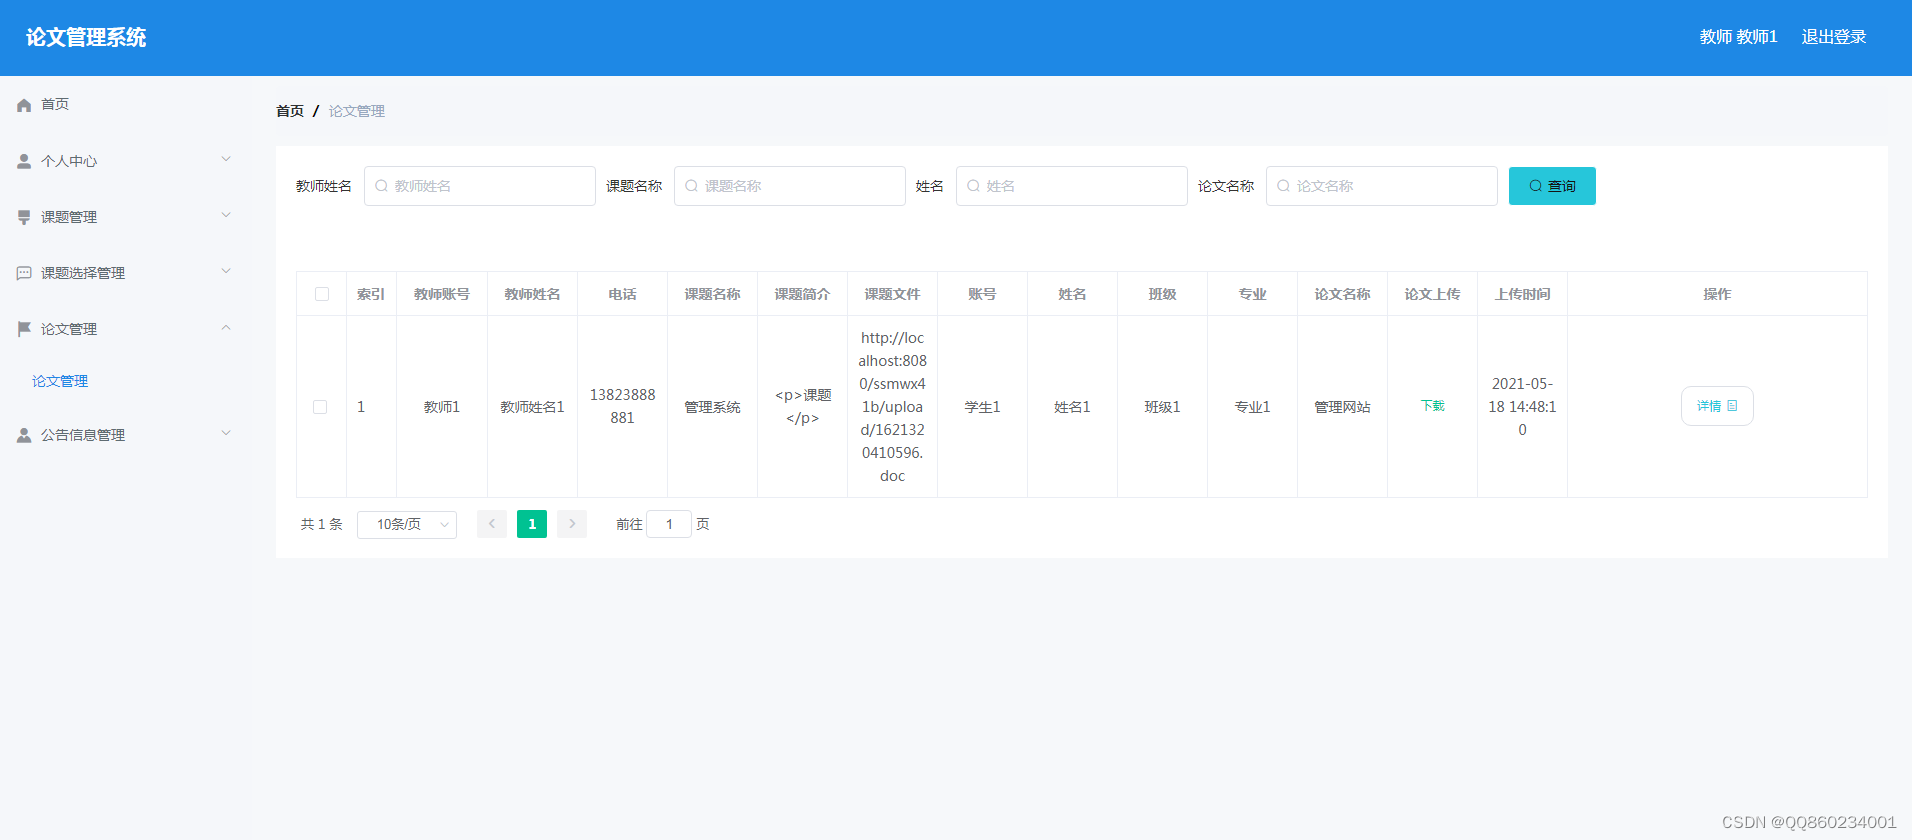Click the 下载 download link
Screen dimensions: 1912x840
click(x=1432, y=406)
